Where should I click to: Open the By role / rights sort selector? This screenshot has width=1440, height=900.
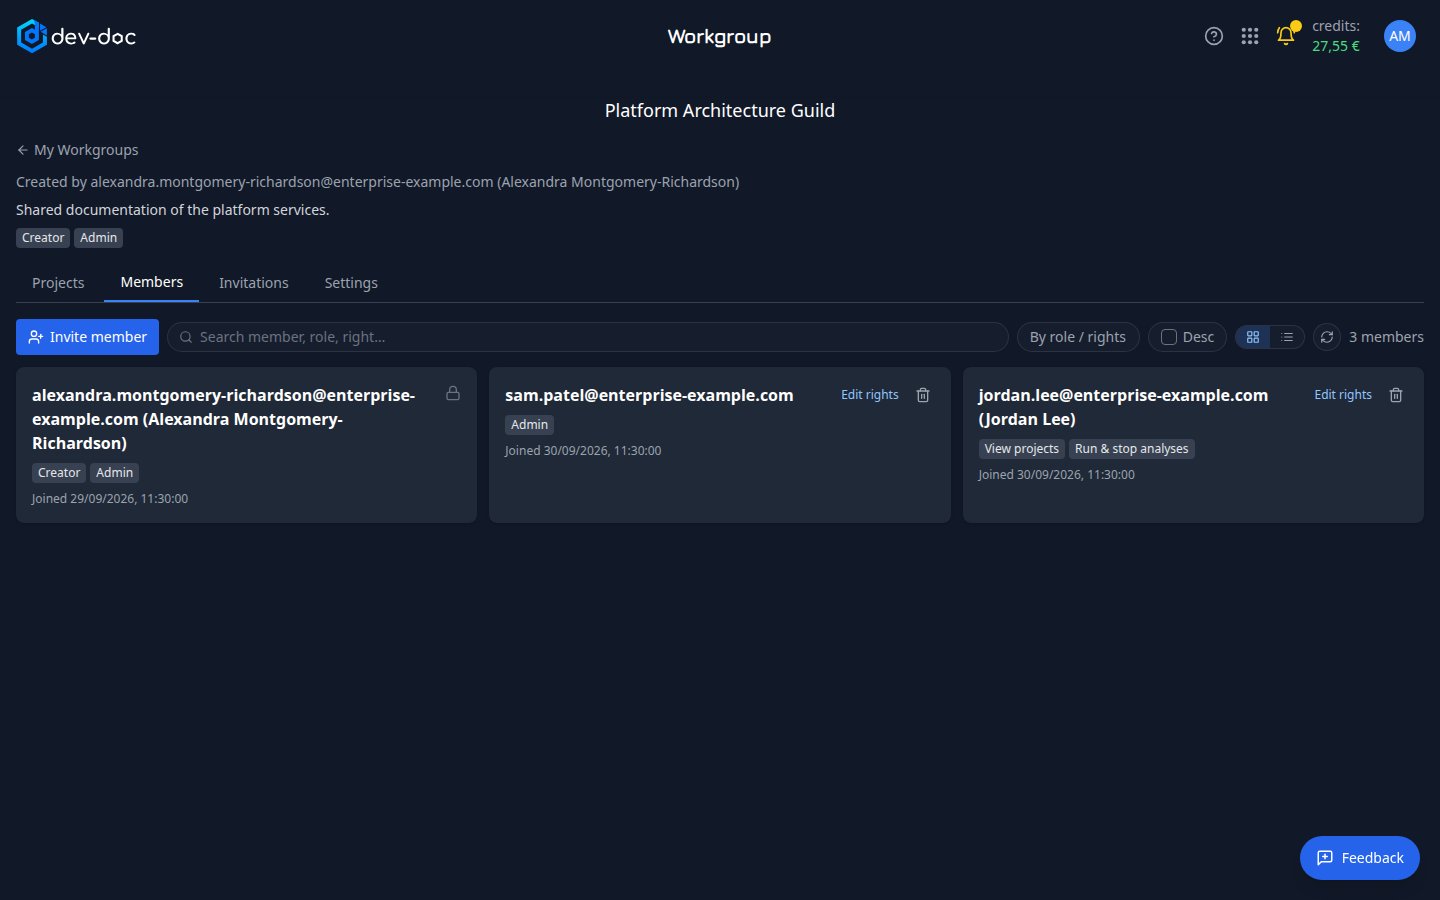pyautogui.click(x=1078, y=337)
